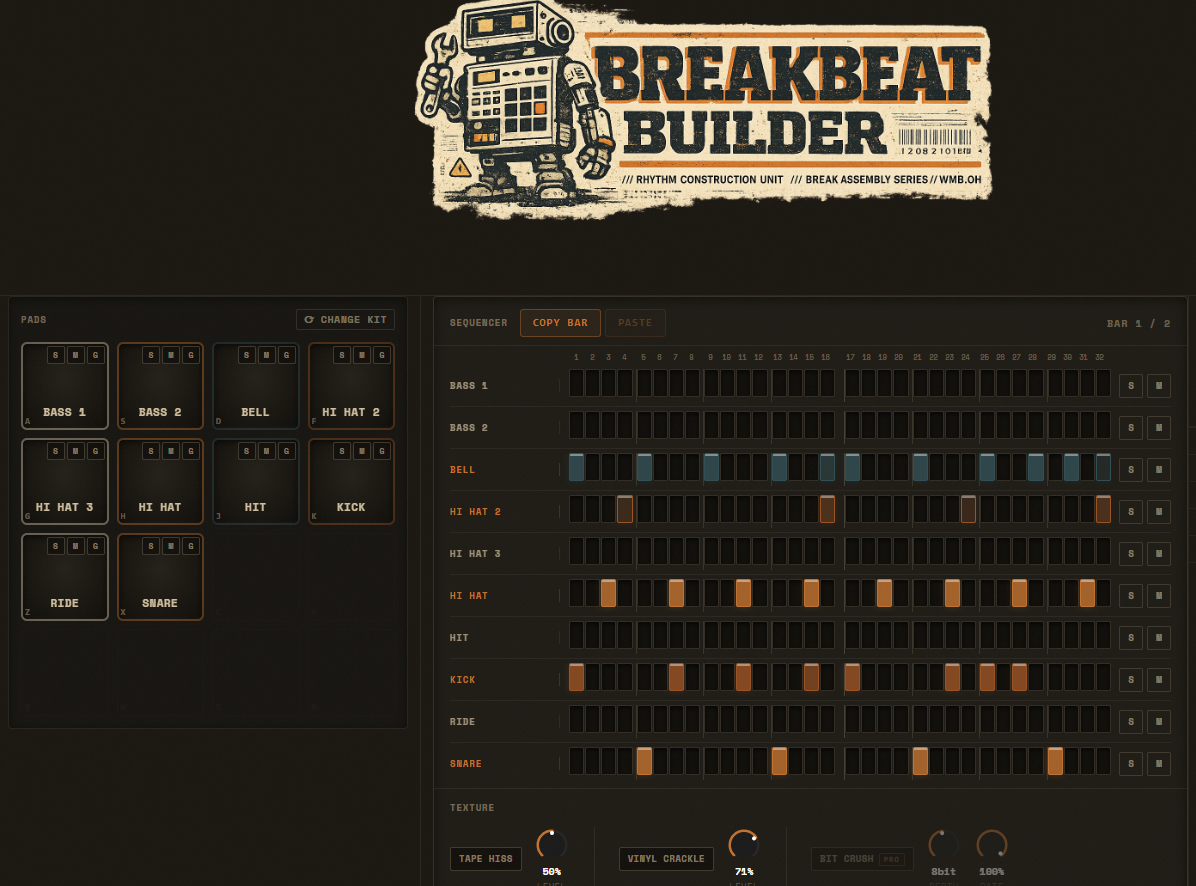Click the Breakbeat Builder logo
Screen dimensions: 1196x886
[703, 109]
